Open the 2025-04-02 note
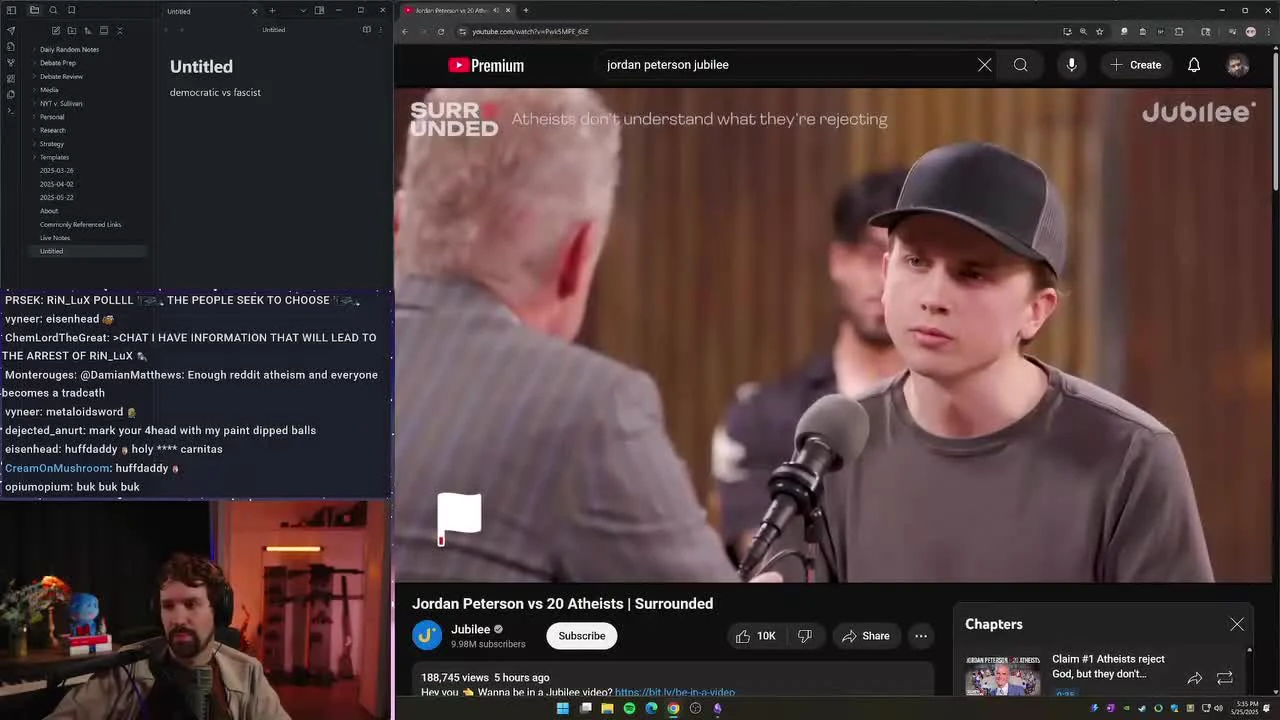 (x=56, y=184)
